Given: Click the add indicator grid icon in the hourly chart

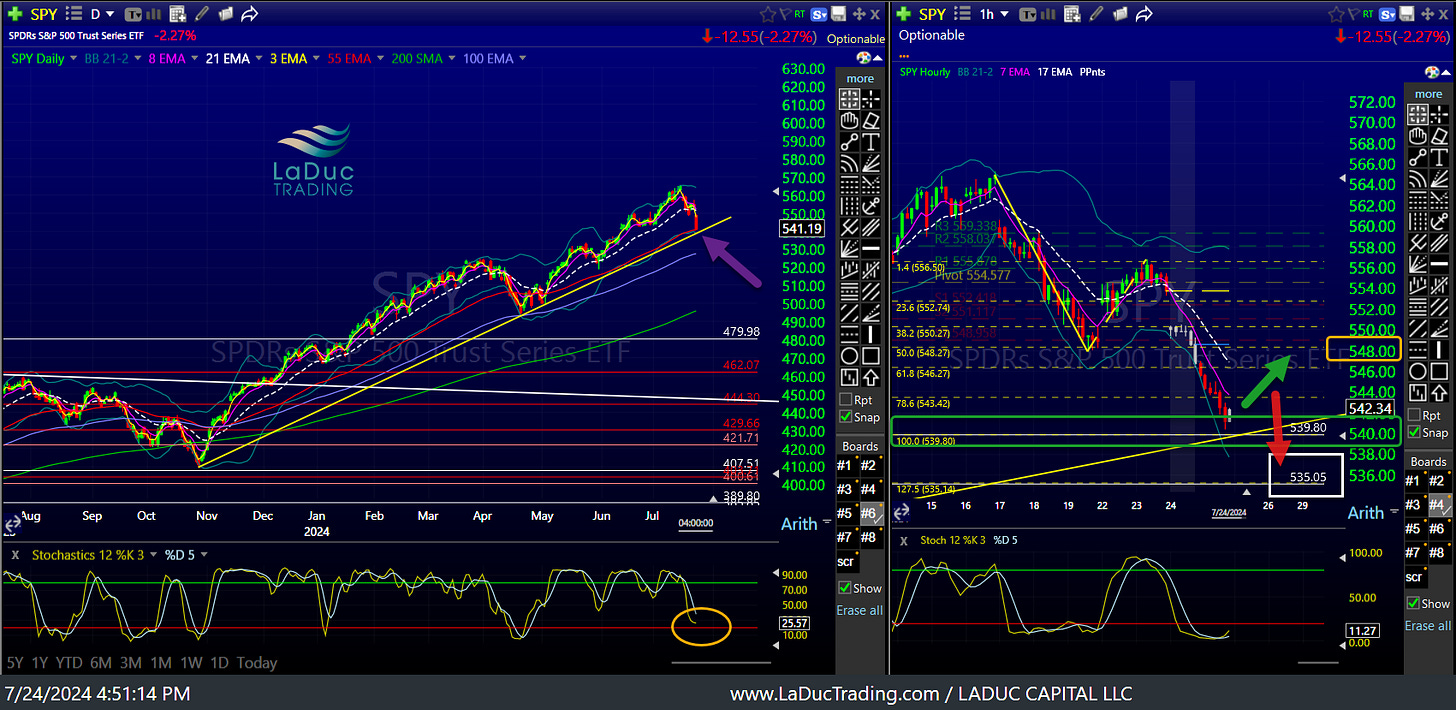Looking at the screenshot, I should click(1072, 14).
